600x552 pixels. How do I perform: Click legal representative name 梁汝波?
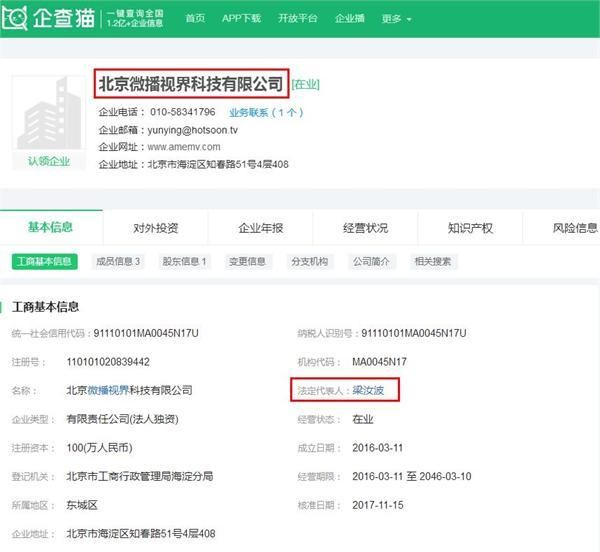[x=368, y=390]
